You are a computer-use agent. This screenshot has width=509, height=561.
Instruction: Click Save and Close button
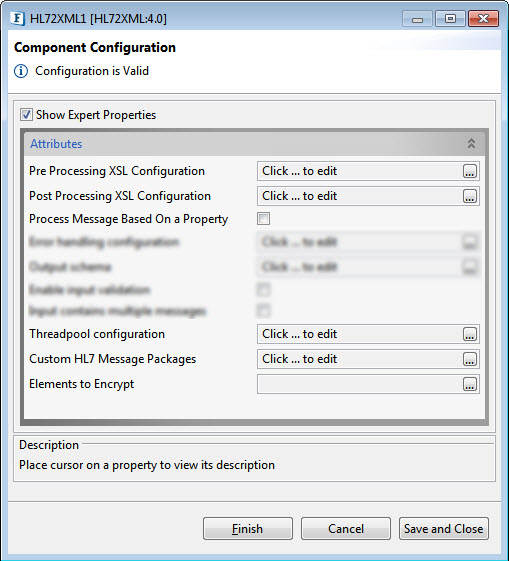click(444, 528)
